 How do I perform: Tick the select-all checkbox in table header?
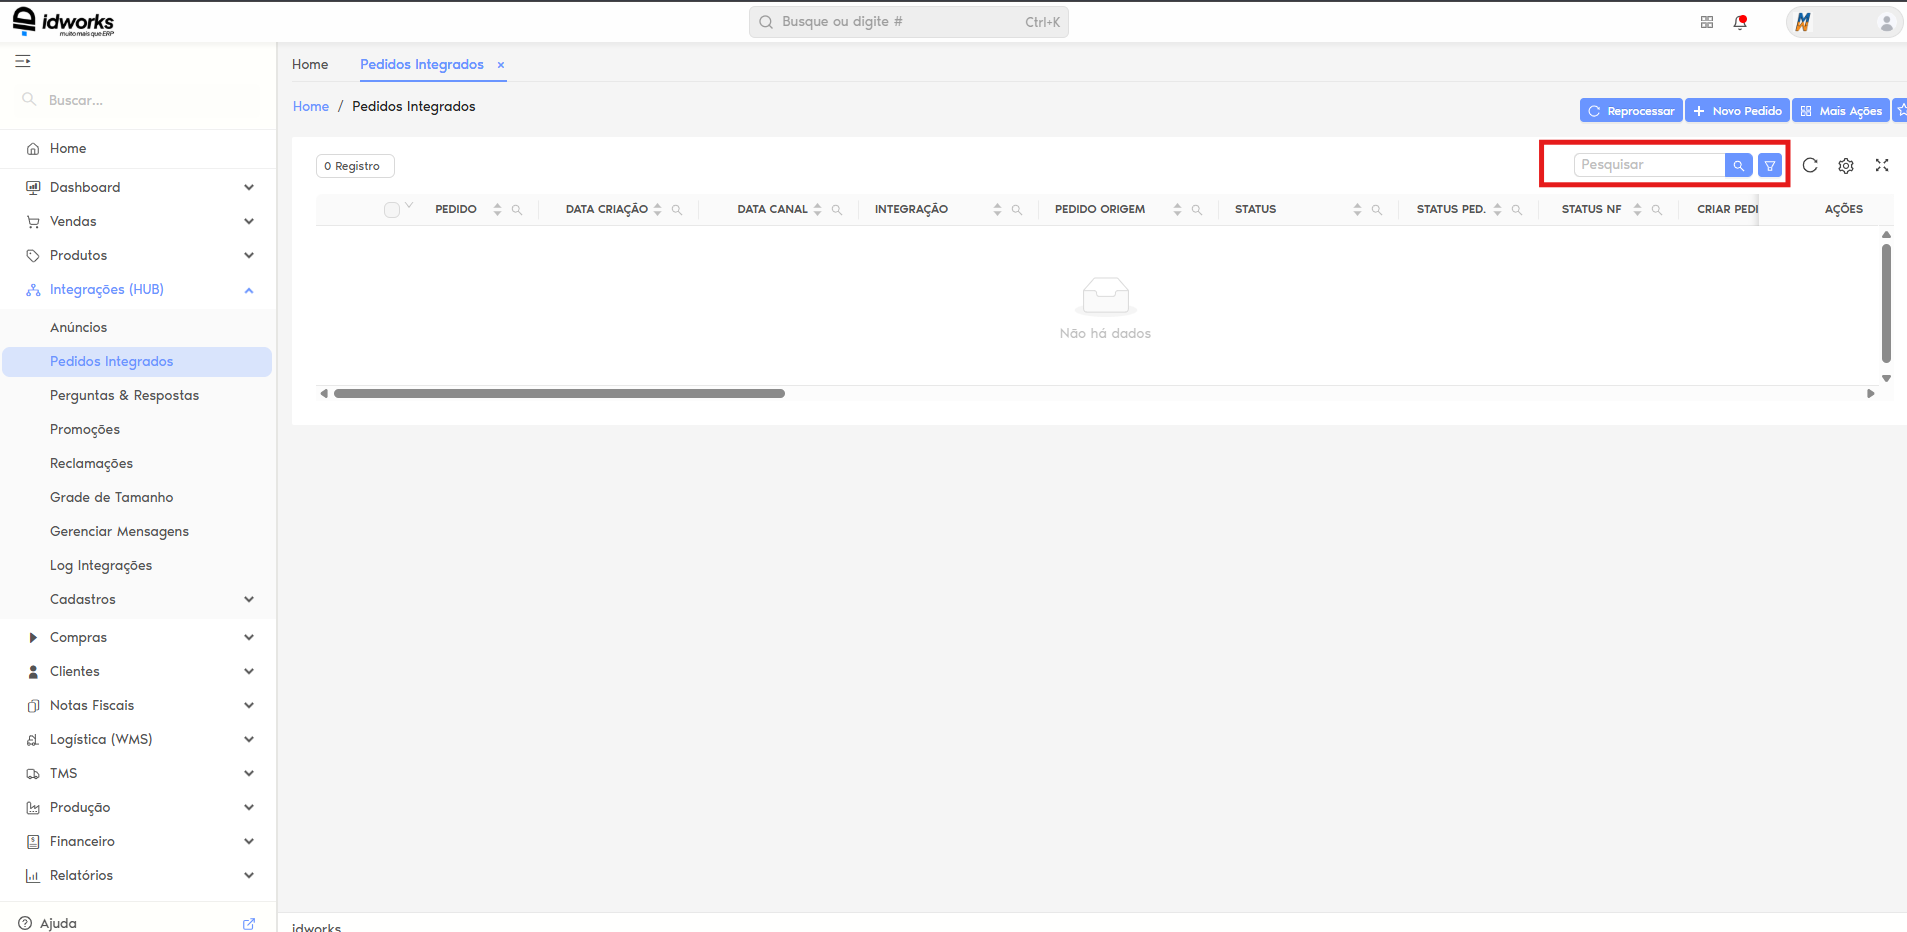(392, 209)
